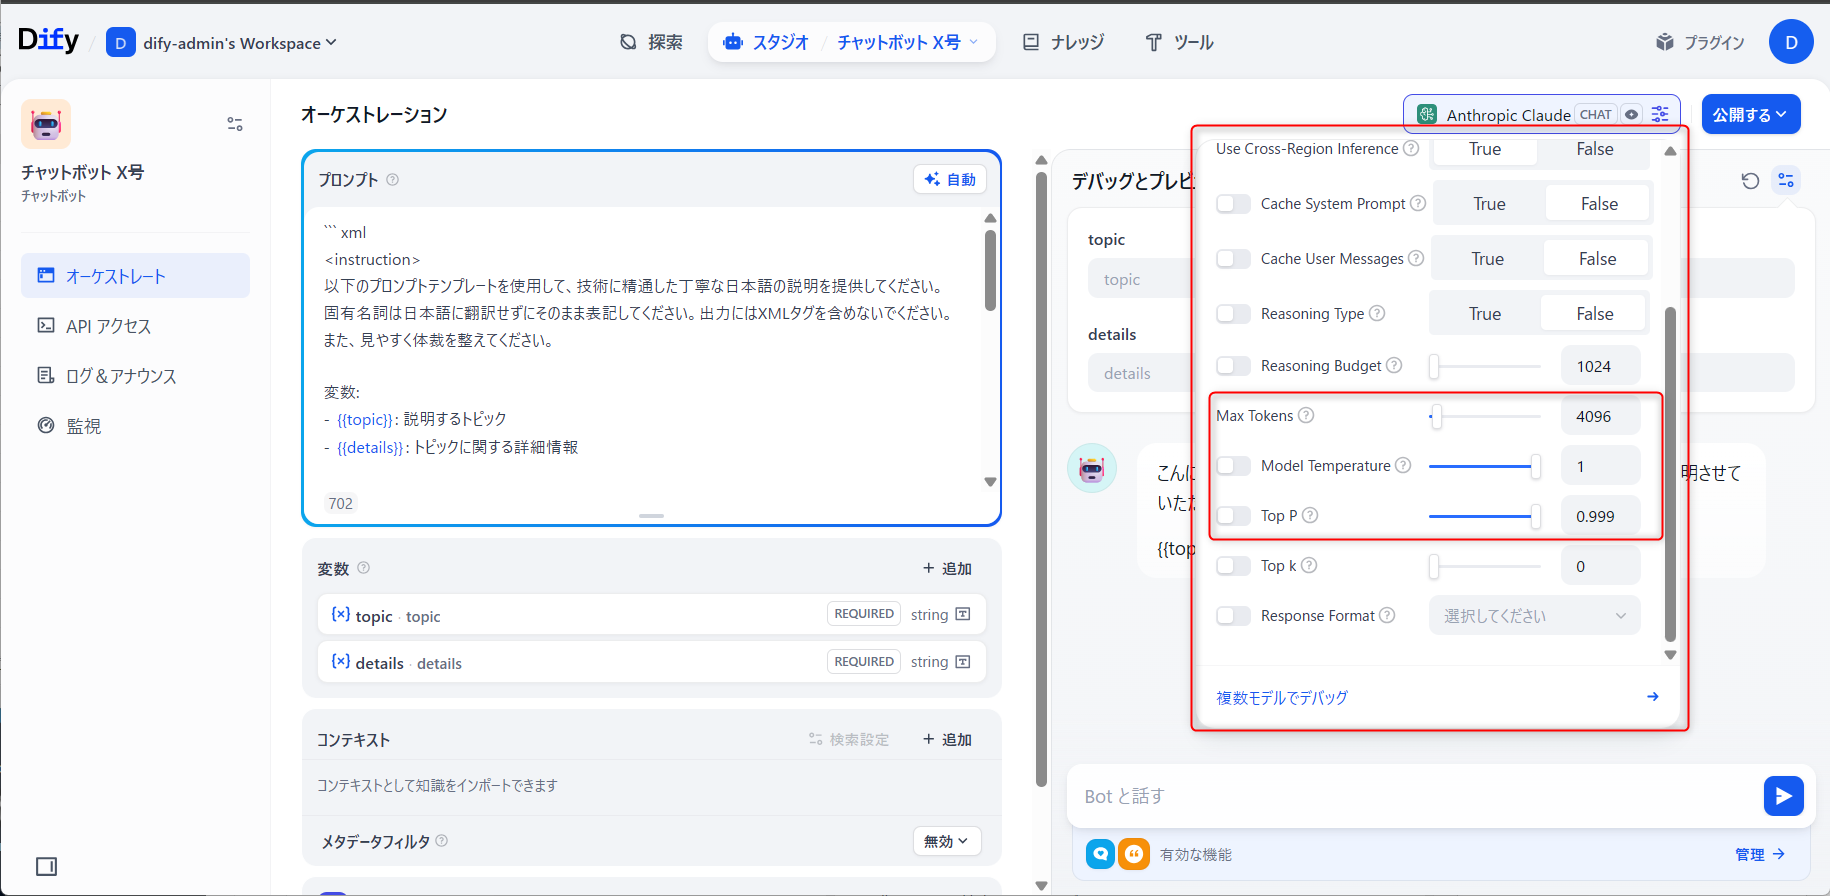The image size is (1830, 896).
Task: Expand the チャットボット X号 app switcher
Action: 908,42
